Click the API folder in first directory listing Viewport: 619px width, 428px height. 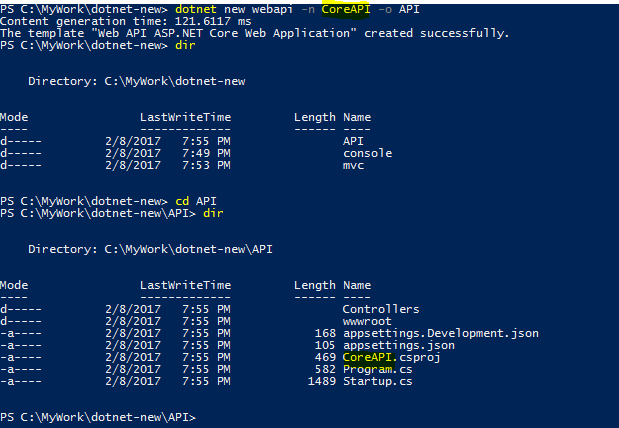point(354,141)
